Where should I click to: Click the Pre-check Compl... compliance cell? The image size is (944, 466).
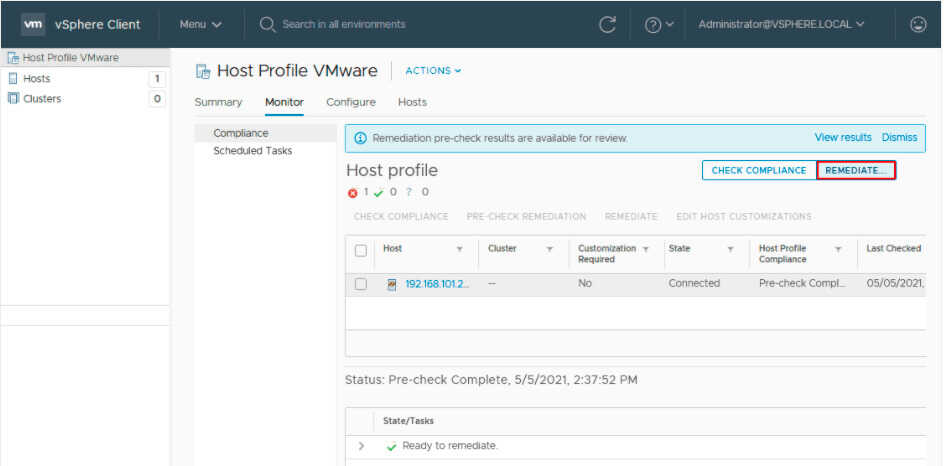click(x=802, y=283)
